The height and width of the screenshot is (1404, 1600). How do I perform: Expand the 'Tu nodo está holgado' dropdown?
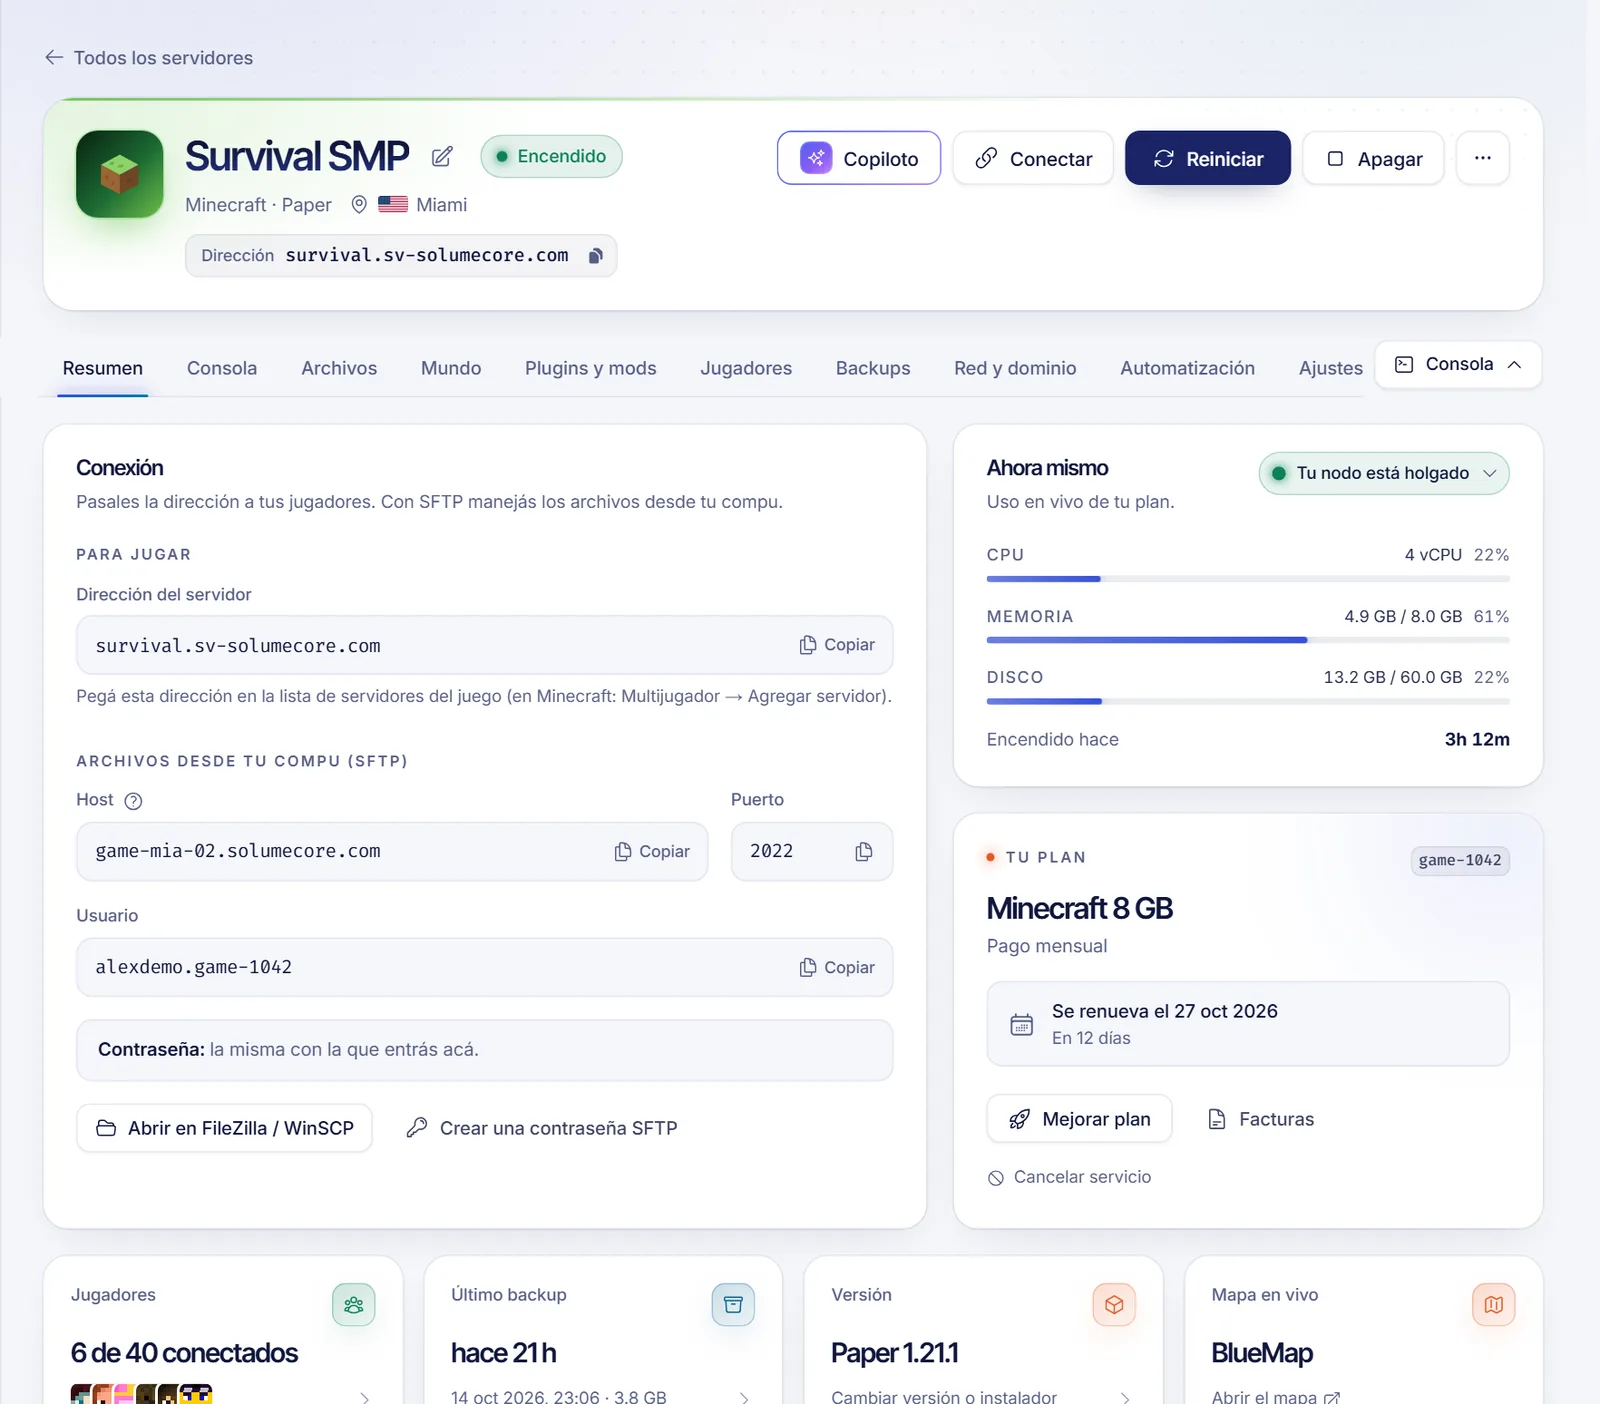coord(1384,473)
